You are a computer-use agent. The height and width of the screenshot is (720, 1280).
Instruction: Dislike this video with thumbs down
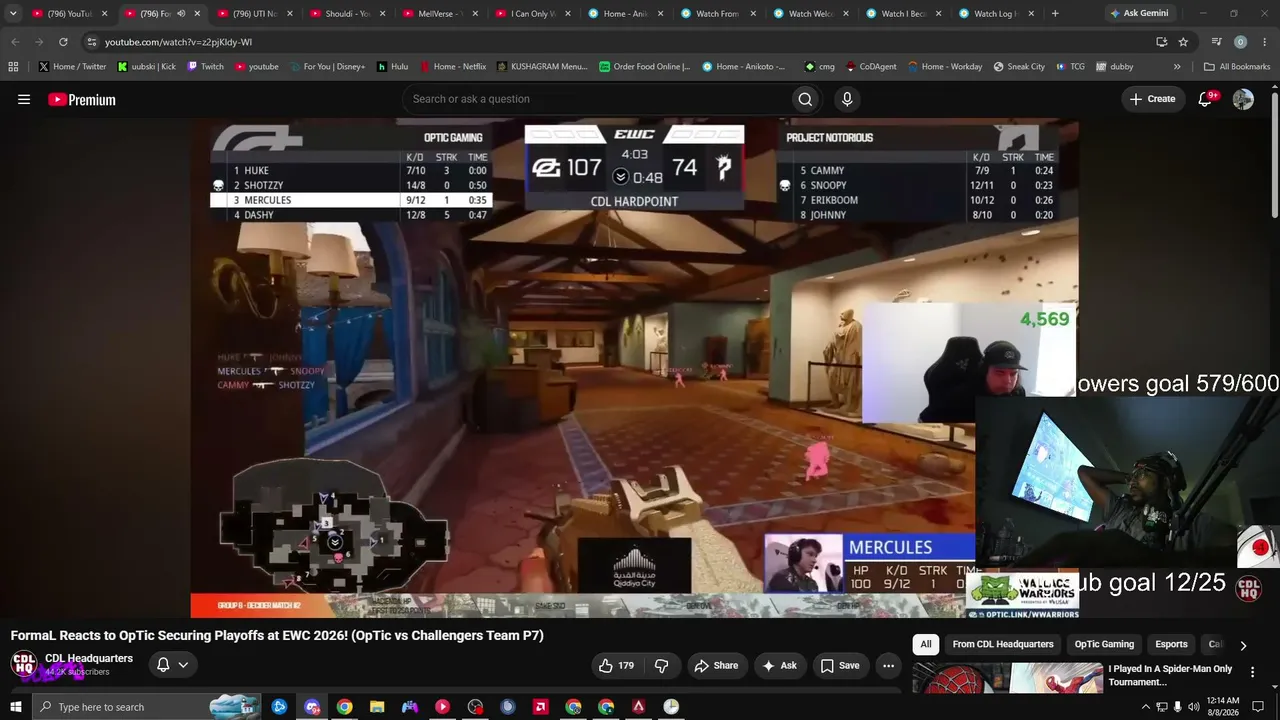pyautogui.click(x=661, y=665)
